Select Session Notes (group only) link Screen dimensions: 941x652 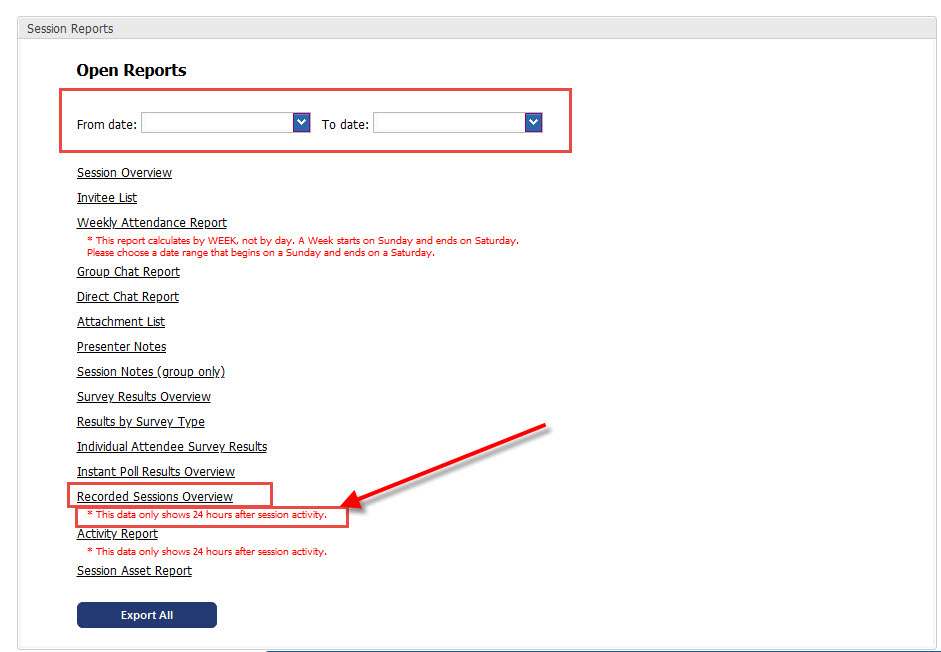coord(151,372)
